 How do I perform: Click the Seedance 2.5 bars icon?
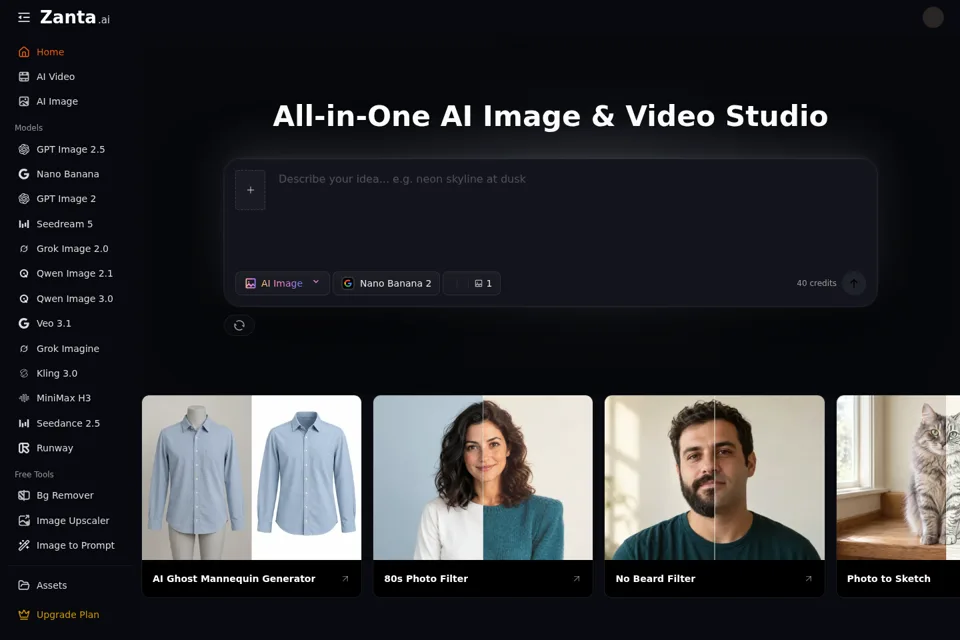tap(24, 423)
